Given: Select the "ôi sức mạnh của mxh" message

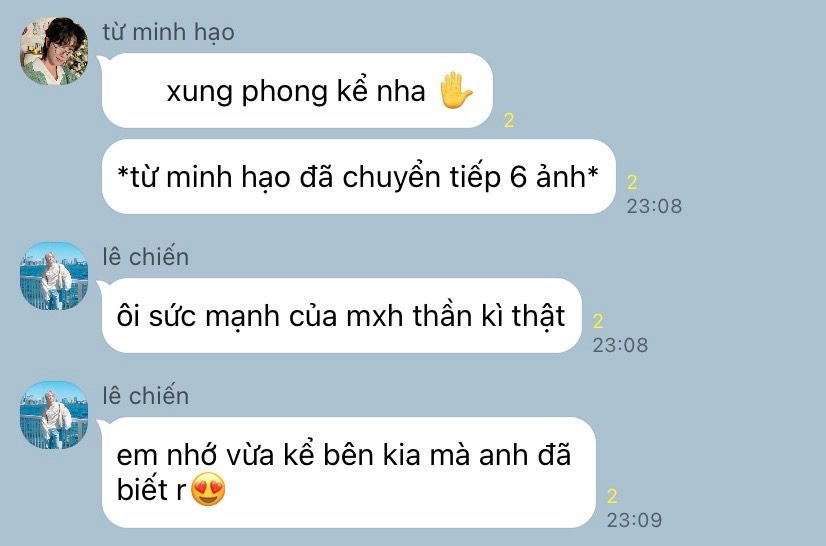Looking at the screenshot, I should click(x=341, y=316).
